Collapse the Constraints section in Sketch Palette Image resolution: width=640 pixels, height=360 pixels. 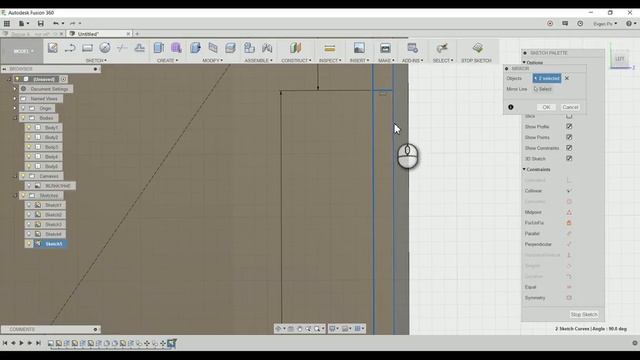(x=524, y=169)
